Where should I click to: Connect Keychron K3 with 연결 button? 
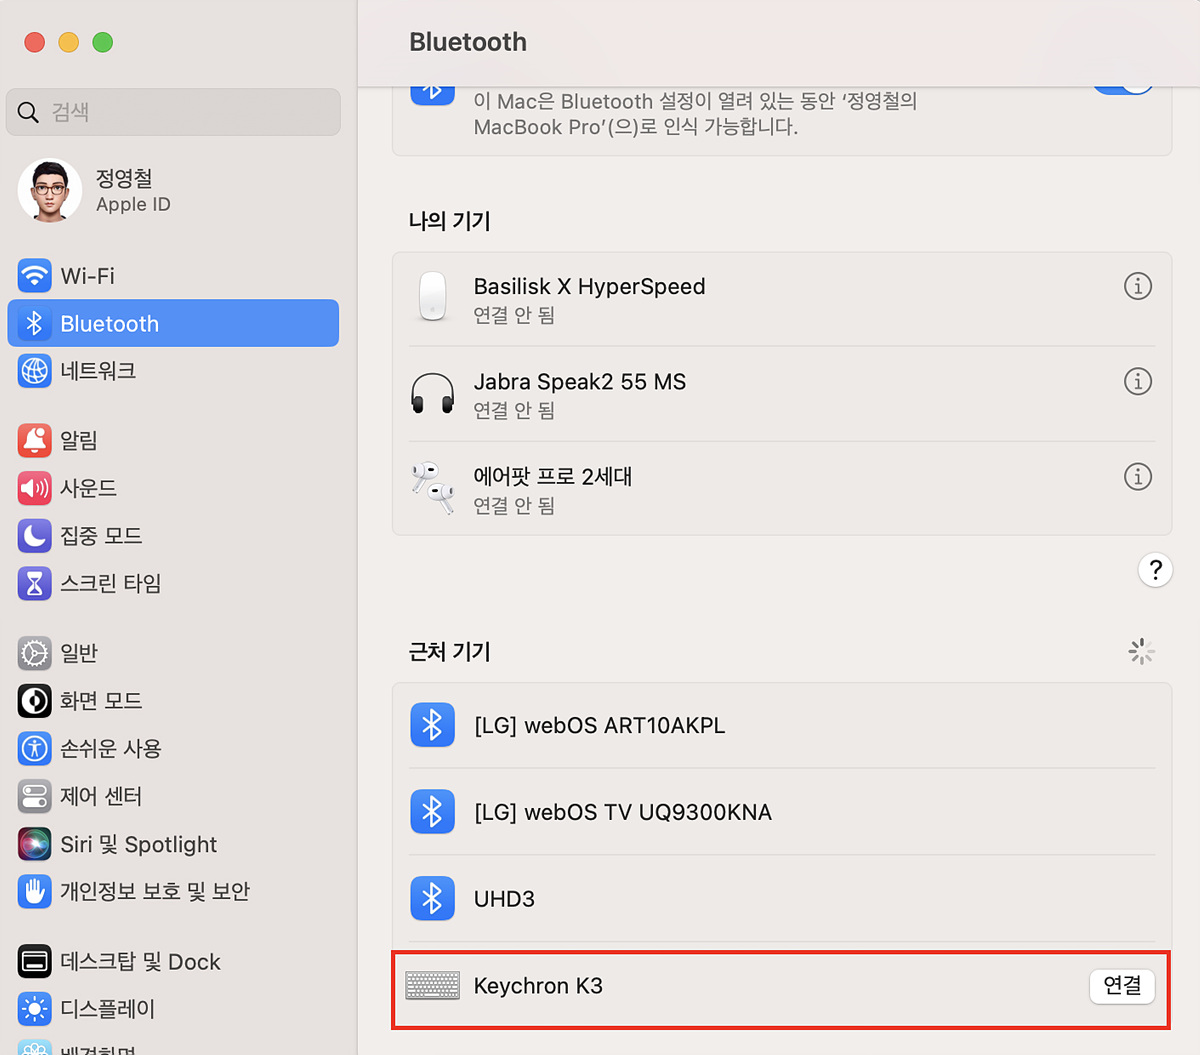(1122, 986)
